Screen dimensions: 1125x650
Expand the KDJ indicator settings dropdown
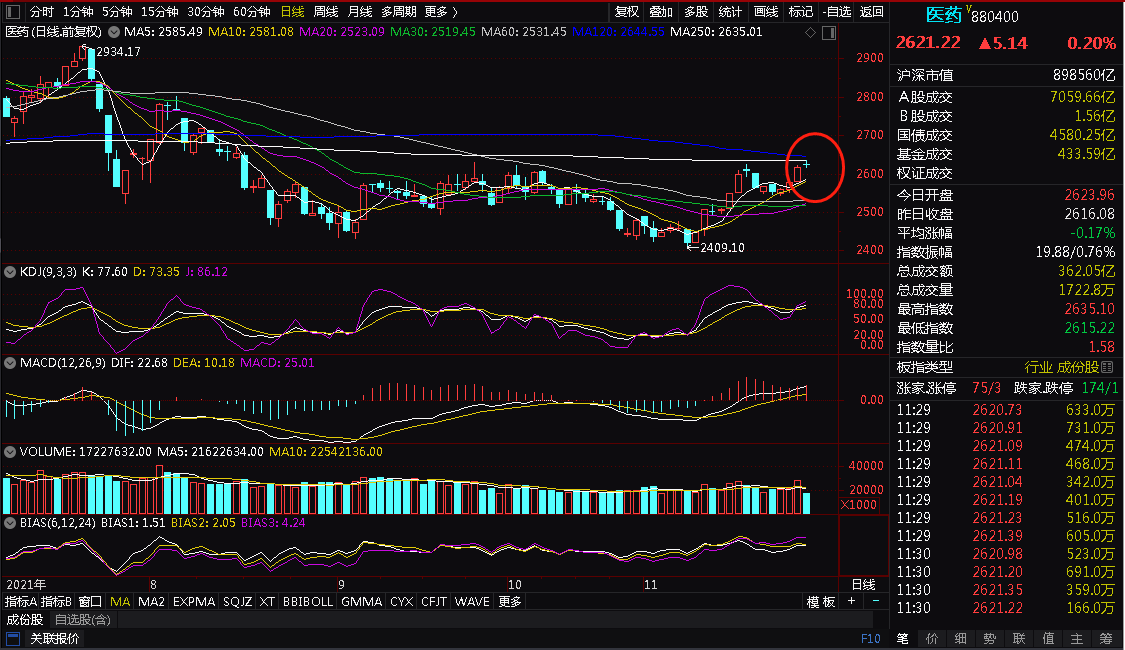click(x=10, y=272)
